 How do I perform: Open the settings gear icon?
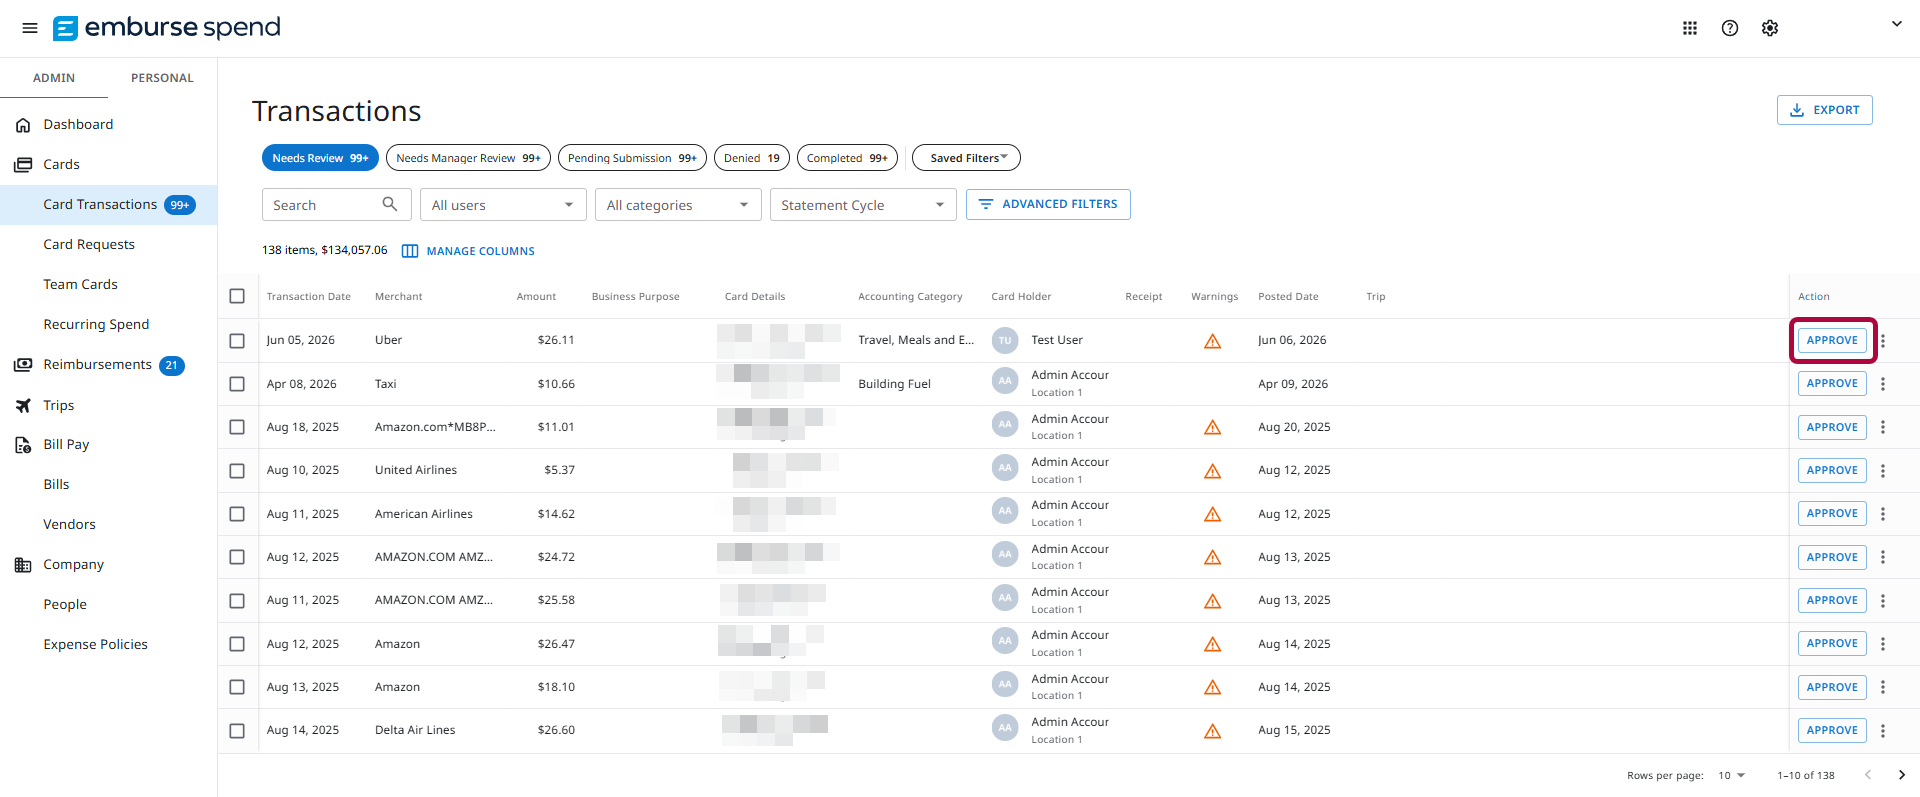pos(1770,28)
